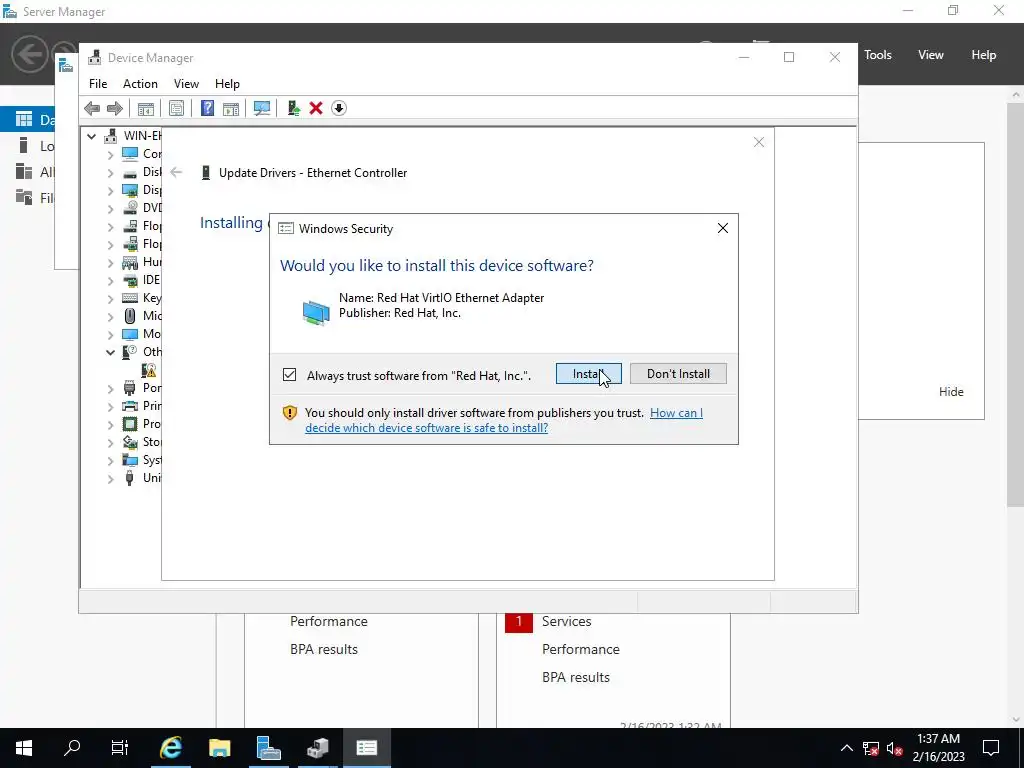Click back arrow in Update Drivers dialog
The image size is (1024, 768).
pyautogui.click(x=176, y=172)
